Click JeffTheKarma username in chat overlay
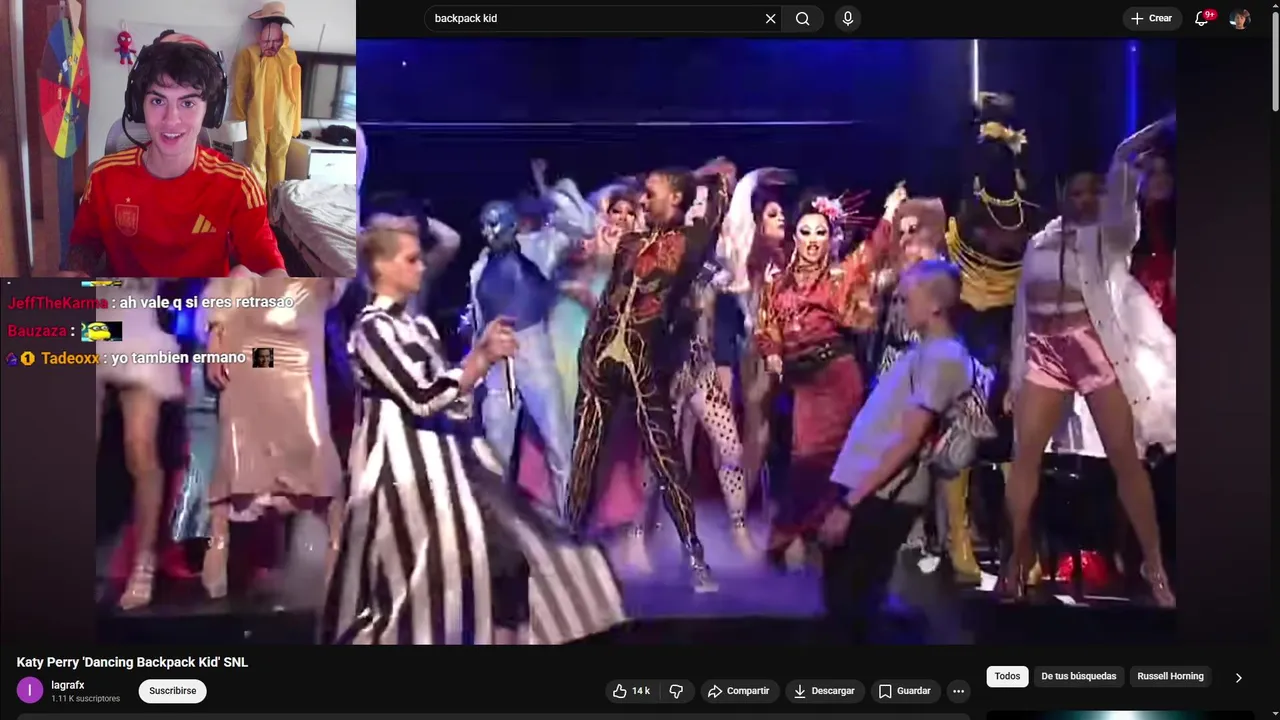Viewport: 1280px width, 720px height. point(57,302)
